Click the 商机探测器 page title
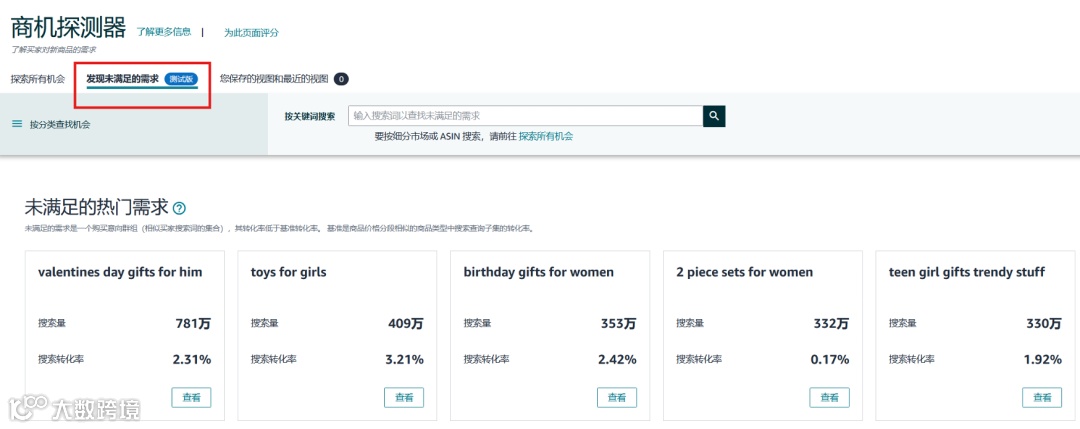 click(x=68, y=26)
